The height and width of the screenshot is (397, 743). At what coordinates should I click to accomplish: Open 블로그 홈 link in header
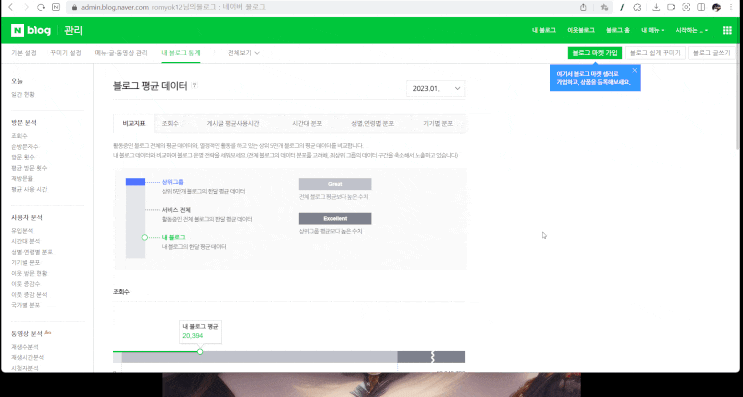point(617,30)
